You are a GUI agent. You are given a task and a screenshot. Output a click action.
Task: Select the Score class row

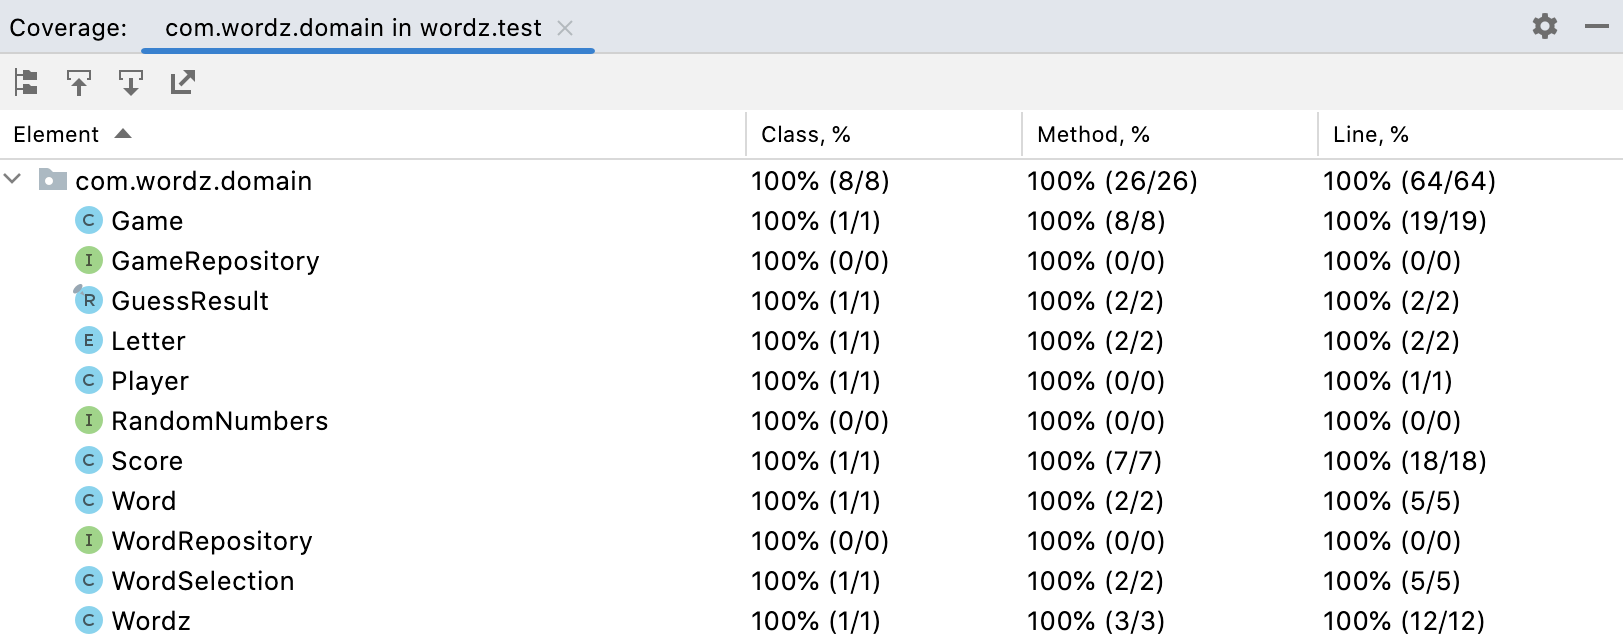[x=811, y=460]
